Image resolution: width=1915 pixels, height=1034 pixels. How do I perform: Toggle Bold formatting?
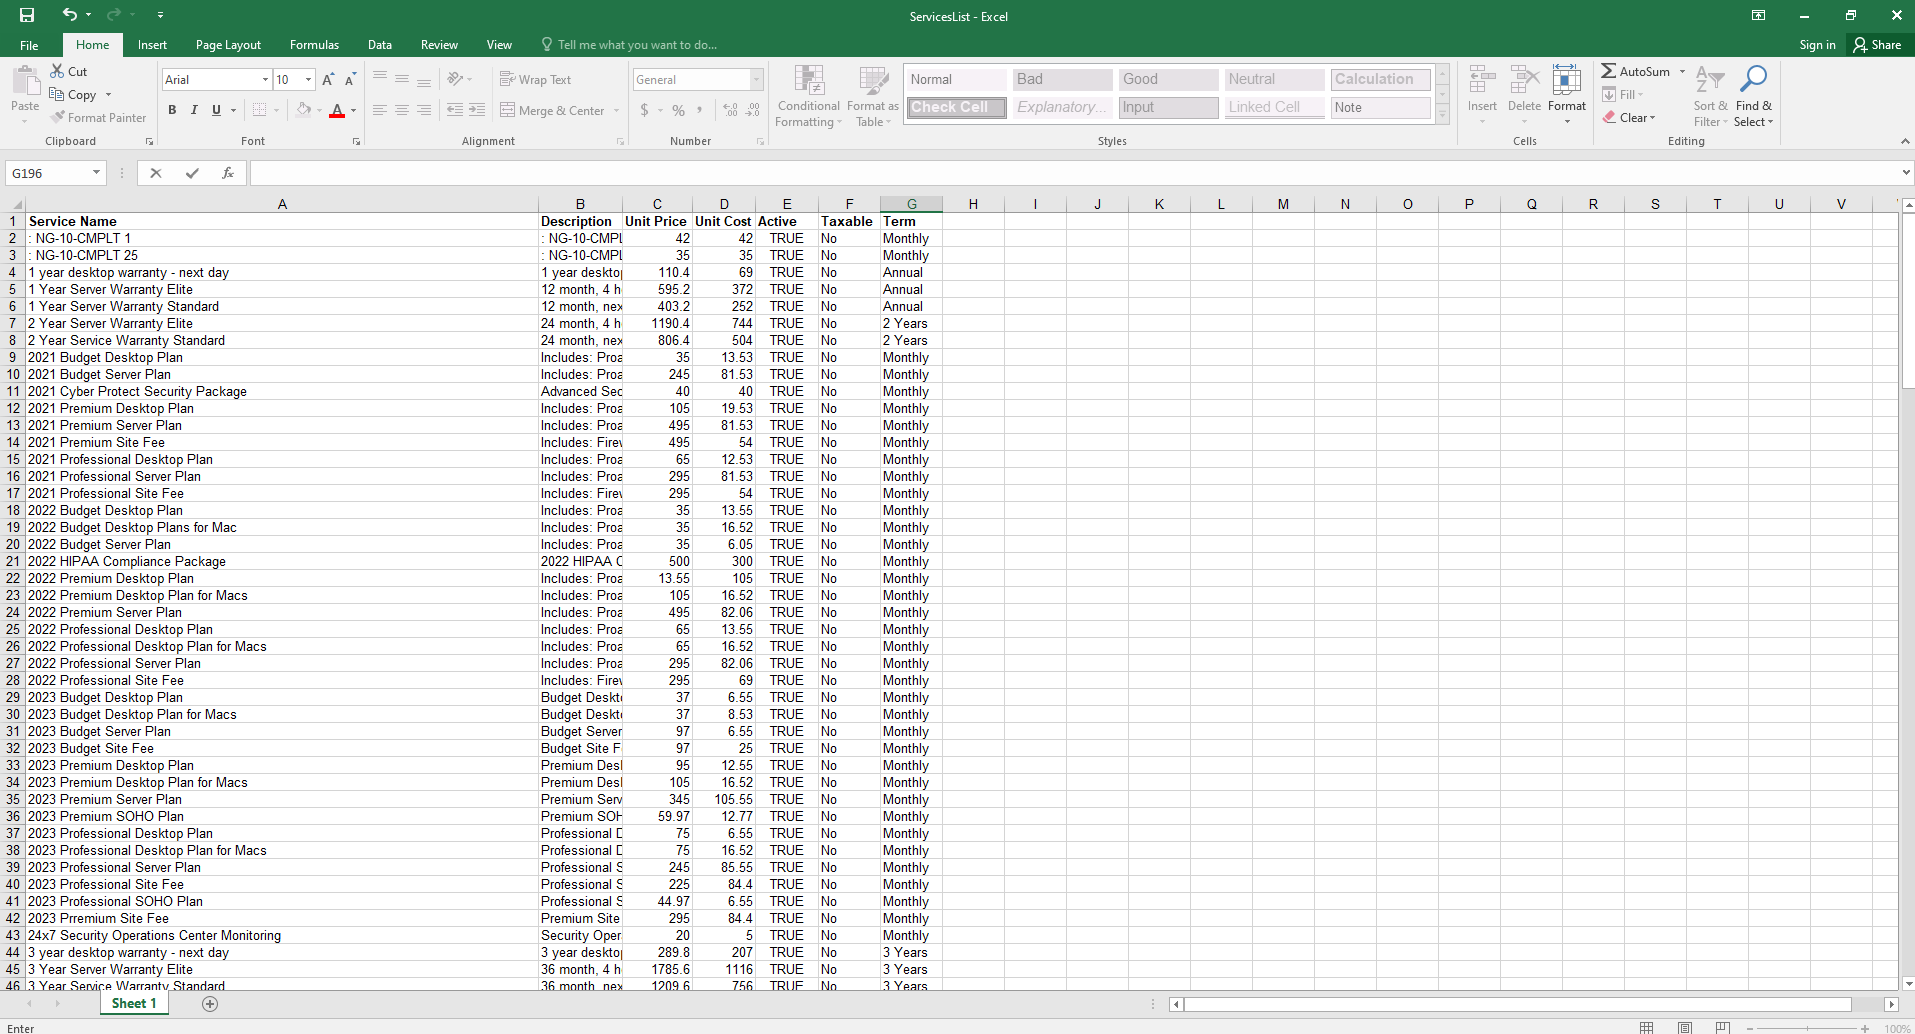pyautogui.click(x=172, y=111)
